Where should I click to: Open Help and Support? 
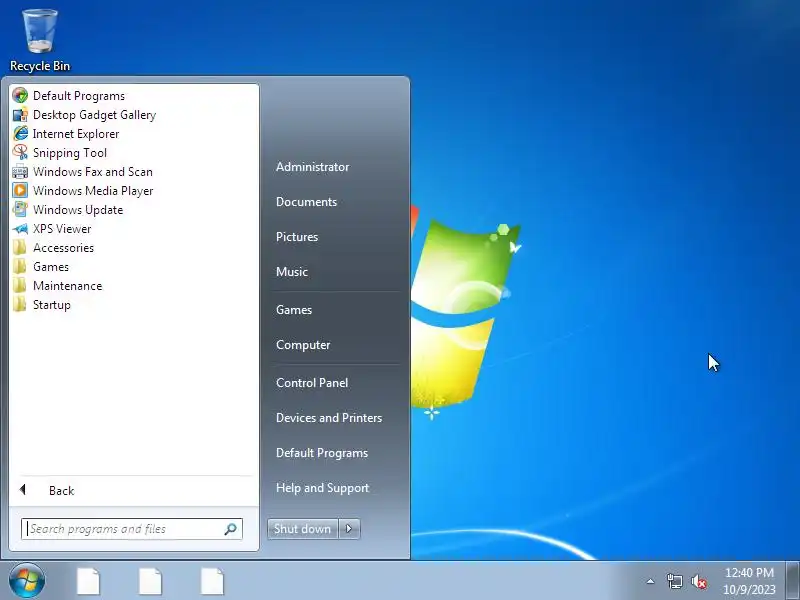coord(322,488)
